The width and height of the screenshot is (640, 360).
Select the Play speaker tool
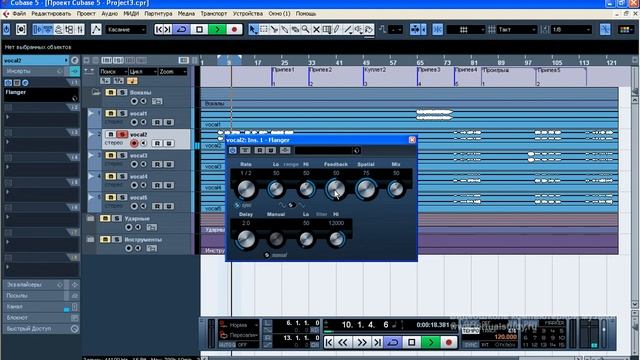pos(358,29)
